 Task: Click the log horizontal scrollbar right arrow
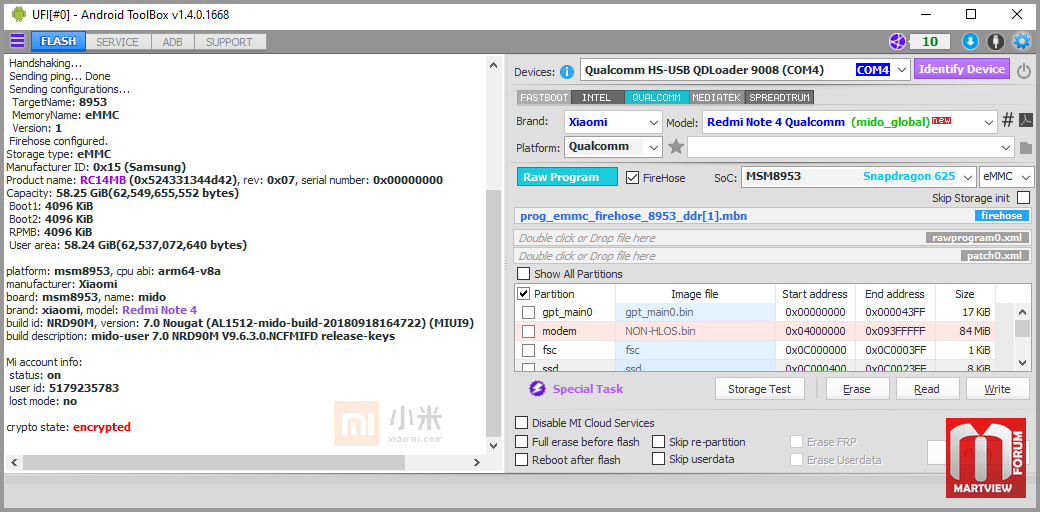click(x=476, y=462)
